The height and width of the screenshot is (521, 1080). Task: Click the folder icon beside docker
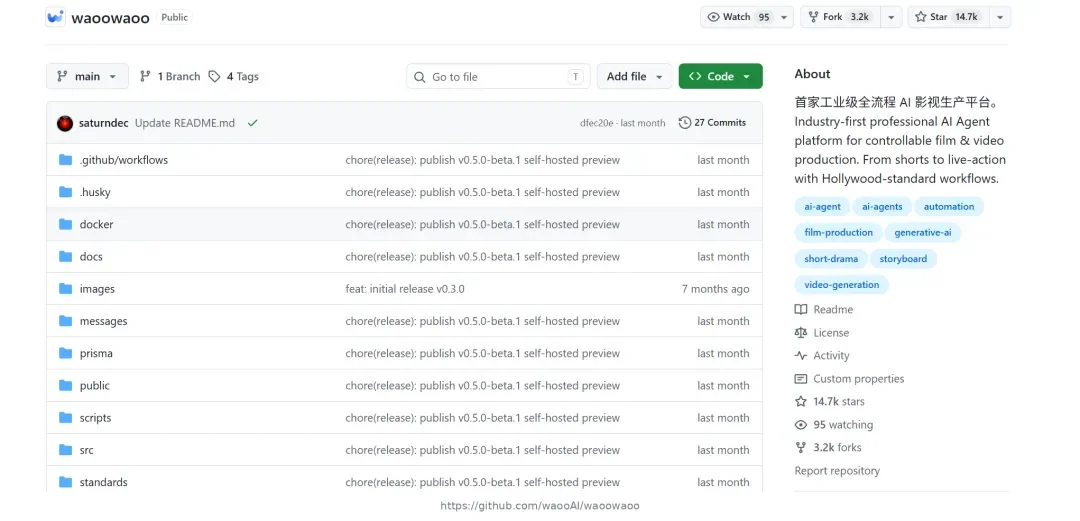(65, 224)
